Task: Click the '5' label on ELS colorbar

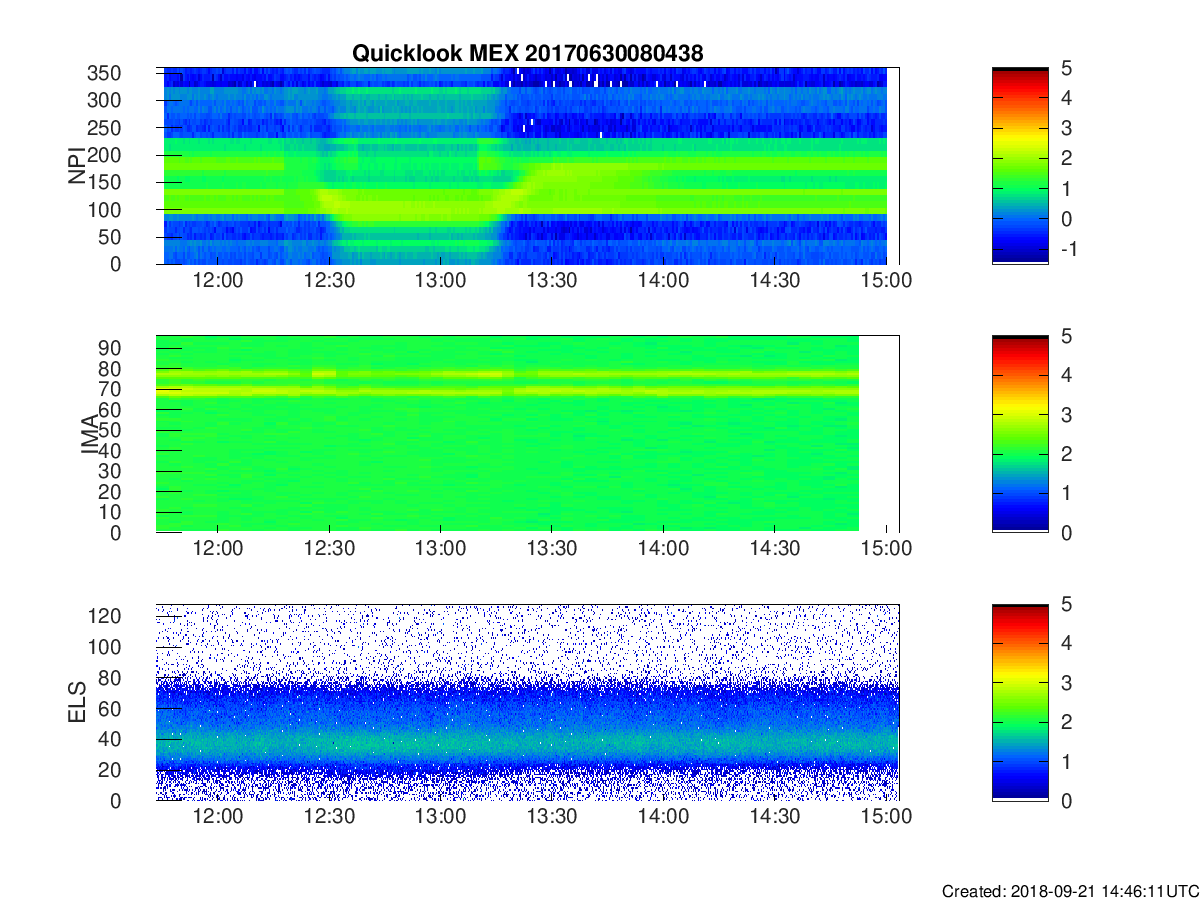Action: [1065, 605]
